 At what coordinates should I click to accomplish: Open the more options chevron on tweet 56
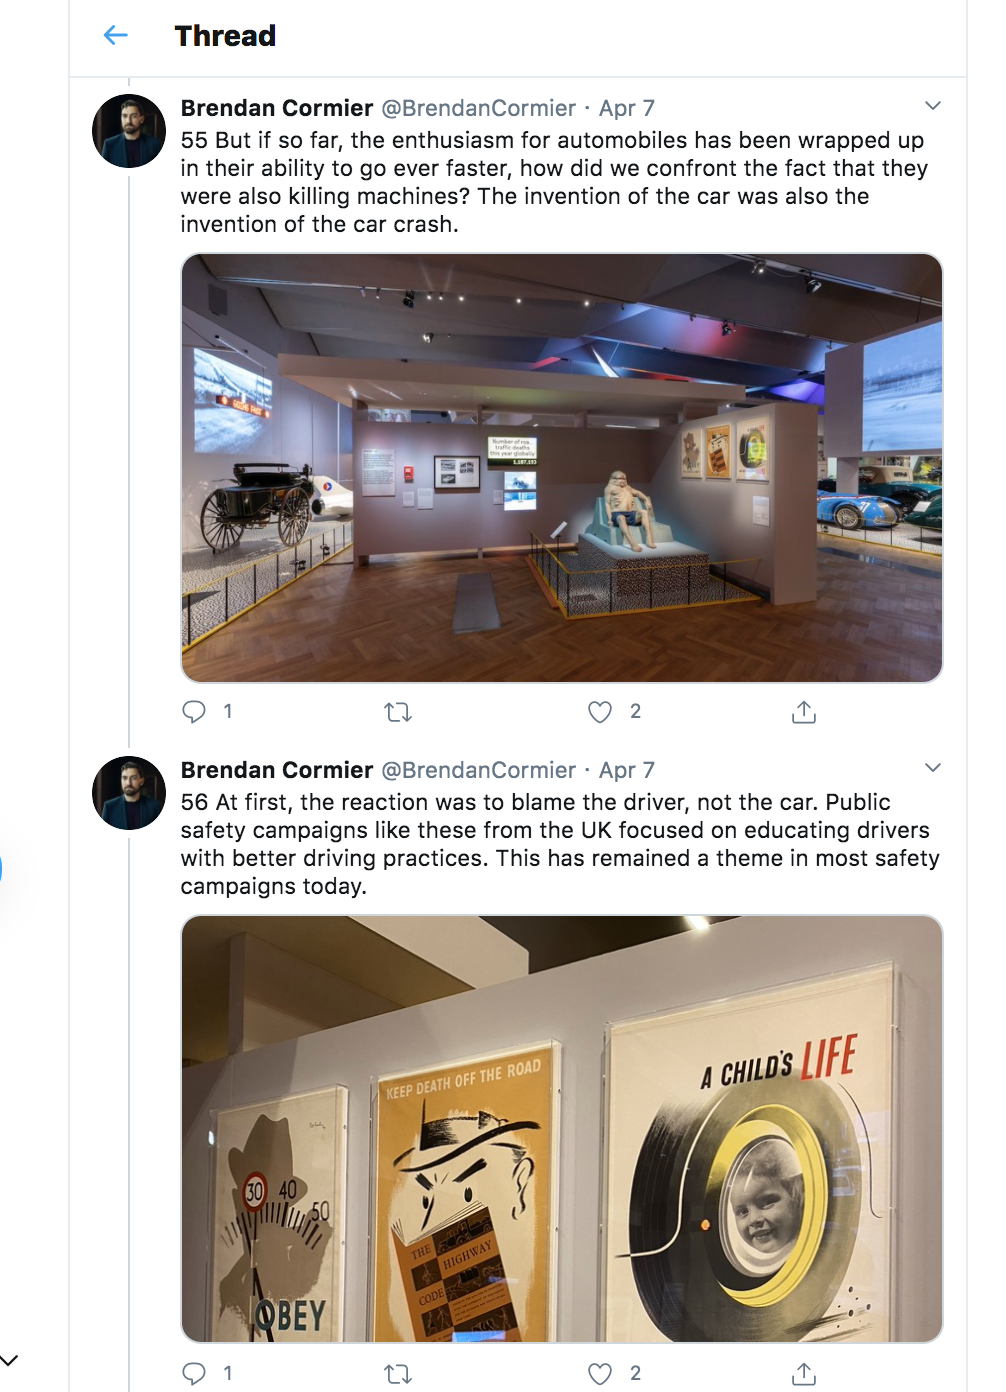933,768
